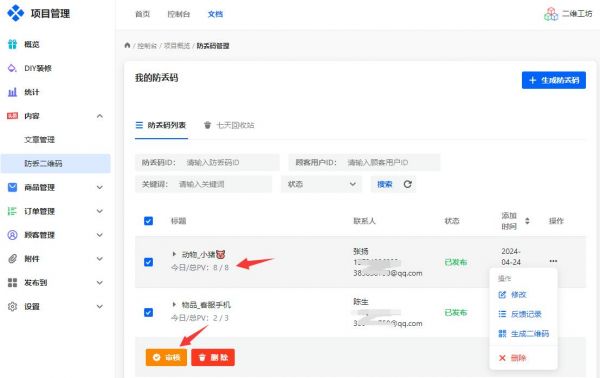
Task: Expand the 动物_小猪 row triangle
Action: [x=174, y=254]
